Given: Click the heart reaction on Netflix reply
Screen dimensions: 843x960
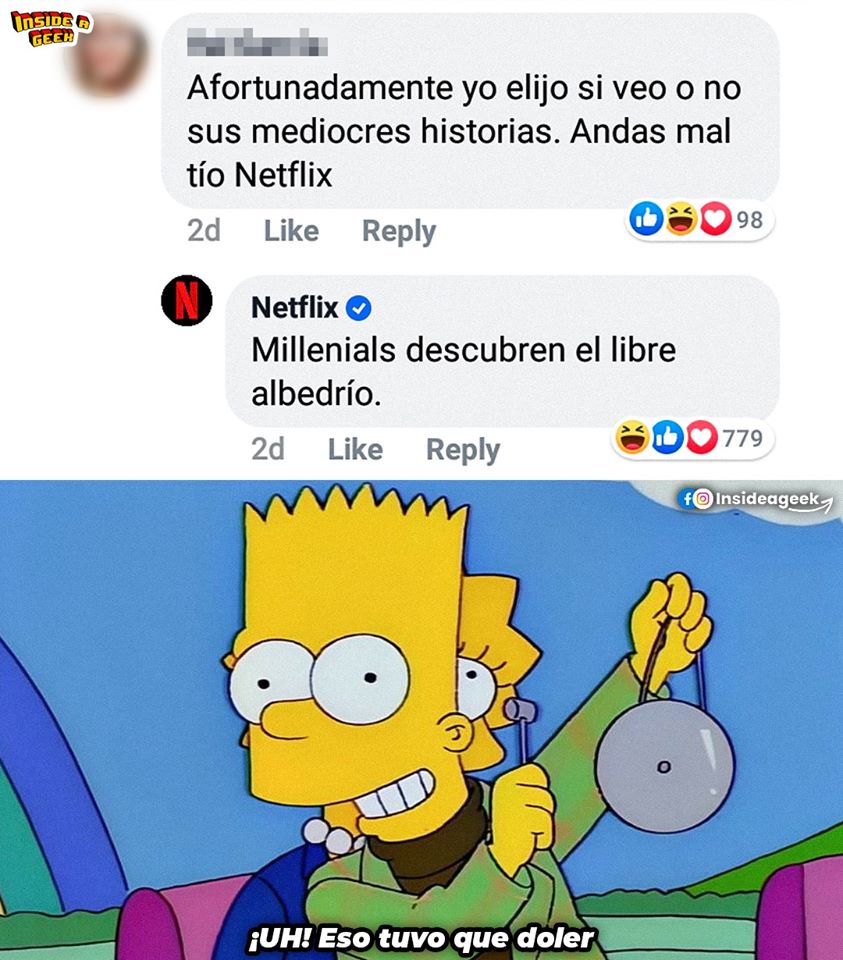Looking at the screenshot, I should pos(701,438).
